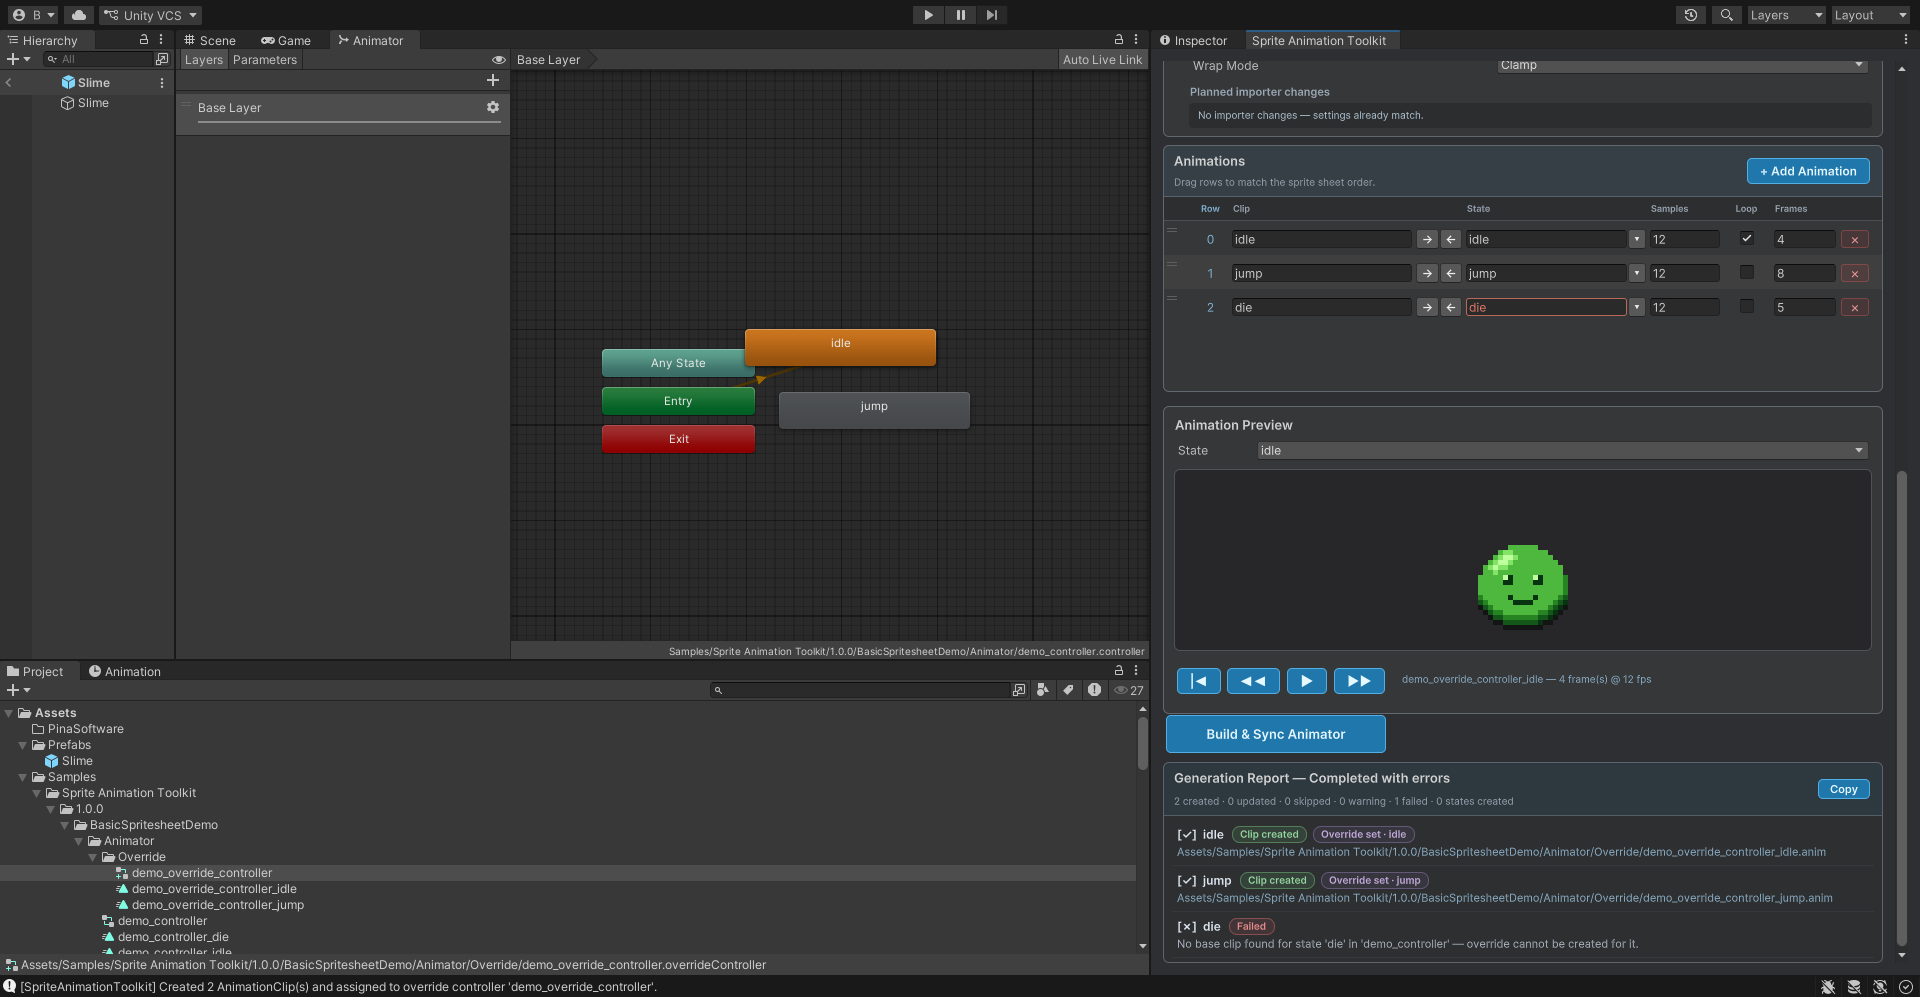Search by label tag in Project panel
Image resolution: width=1920 pixels, height=997 pixels.
click(1069, 690)
